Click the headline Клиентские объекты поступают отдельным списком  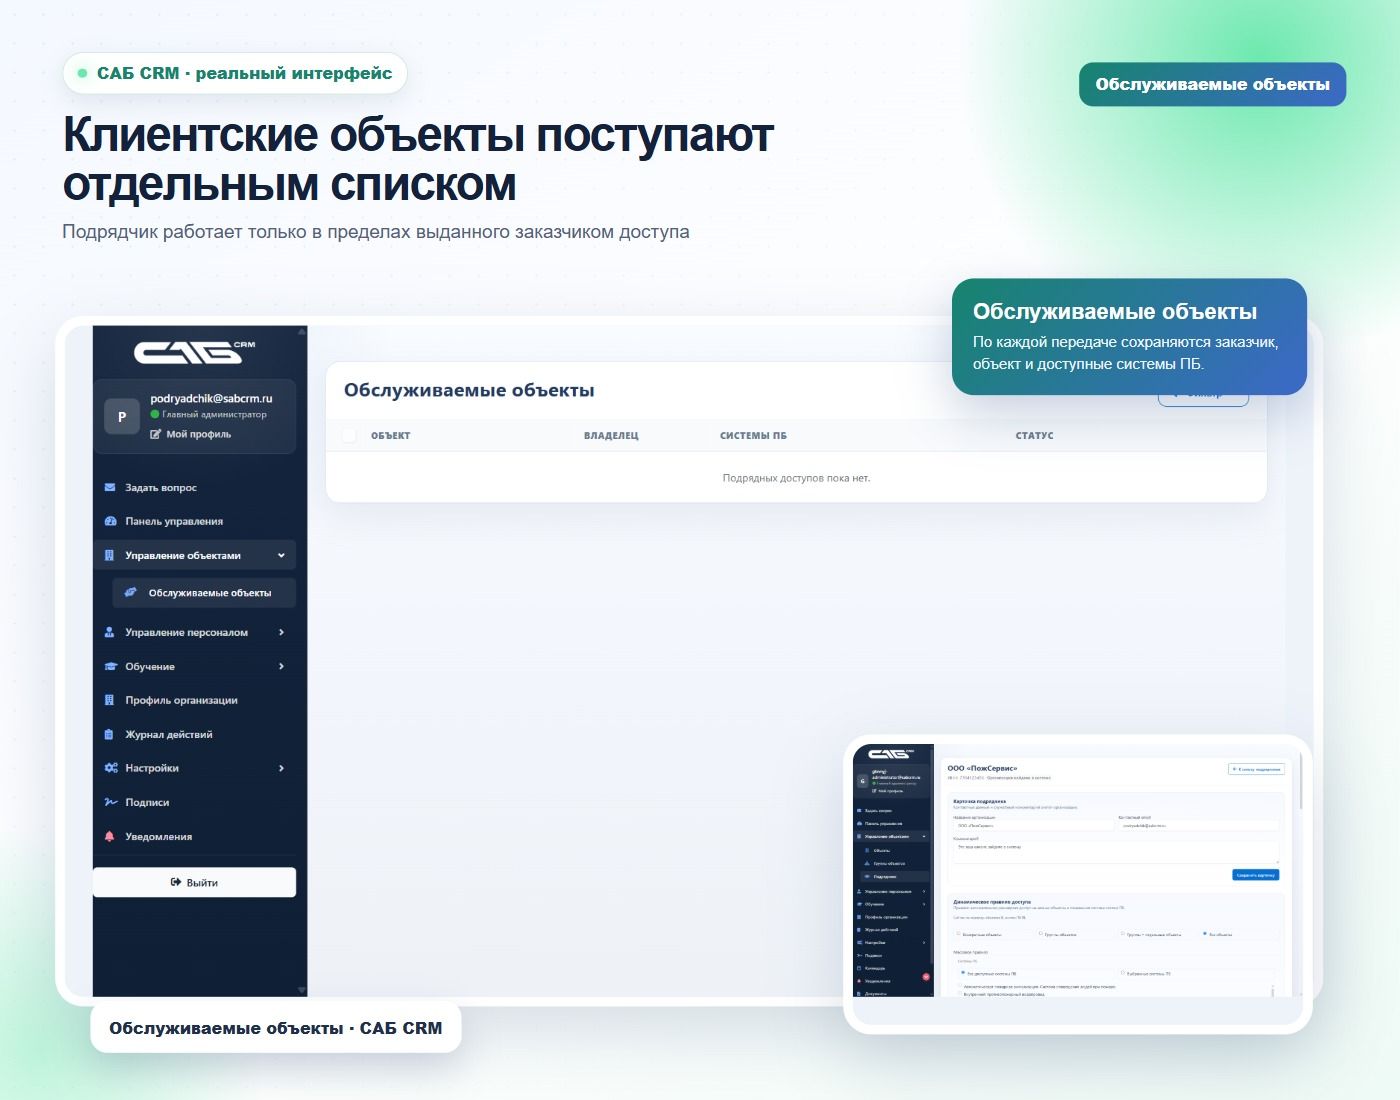(x=418, y=160)
